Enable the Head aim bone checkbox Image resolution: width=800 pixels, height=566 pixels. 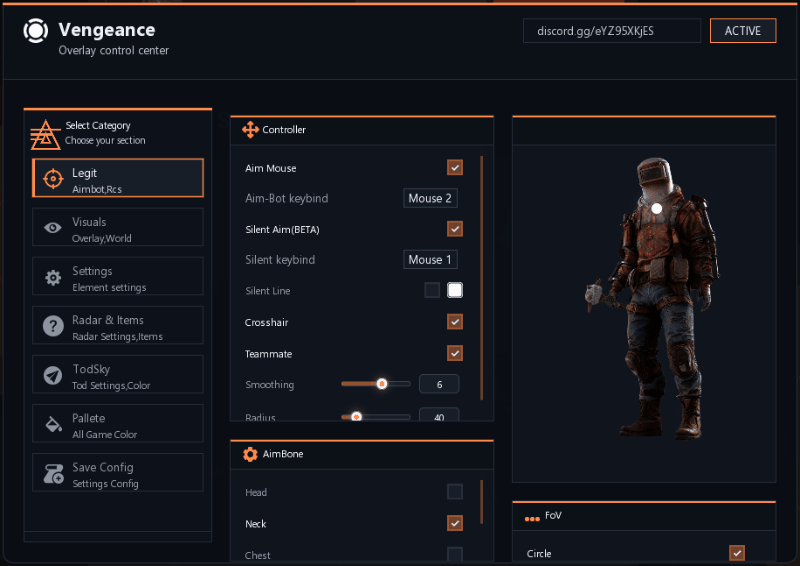click(455, 492)
